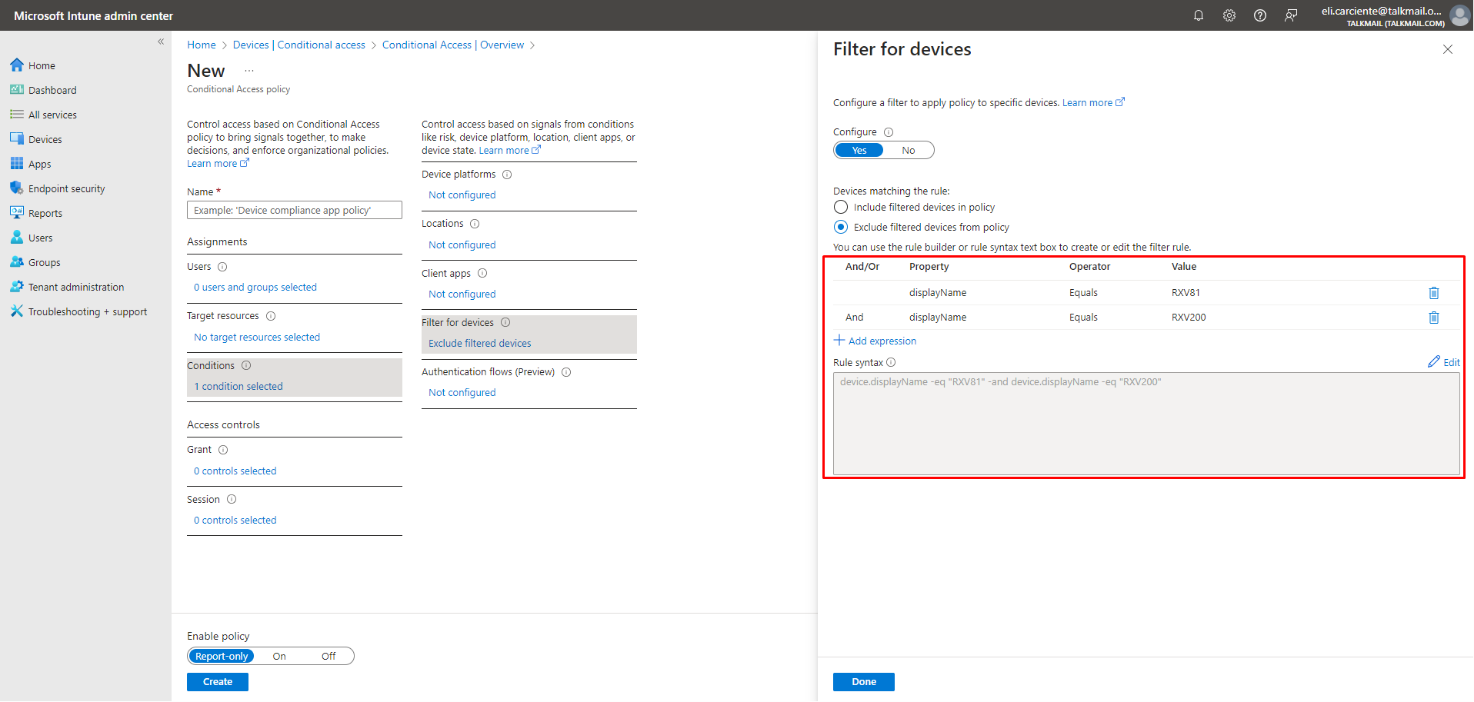Open the settings gear icon
The image size is (1474, 702).
point(1229,15)
